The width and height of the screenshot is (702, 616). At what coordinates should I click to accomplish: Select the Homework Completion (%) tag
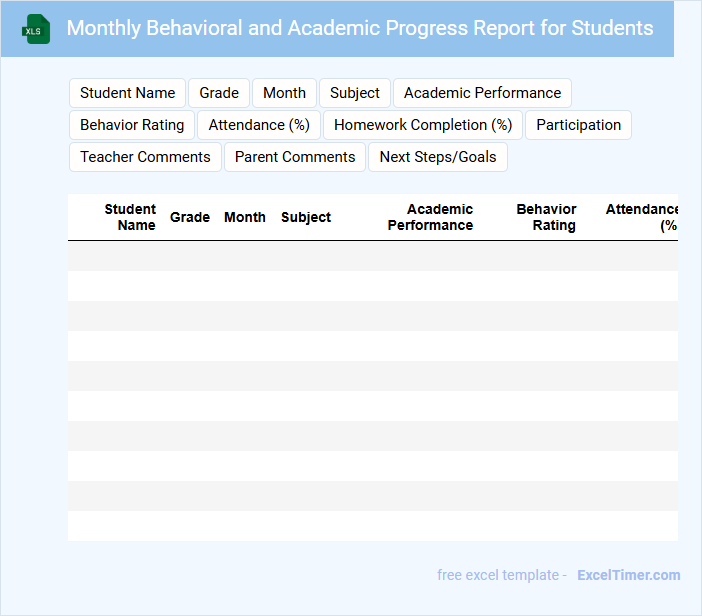(x=423, y=125)
